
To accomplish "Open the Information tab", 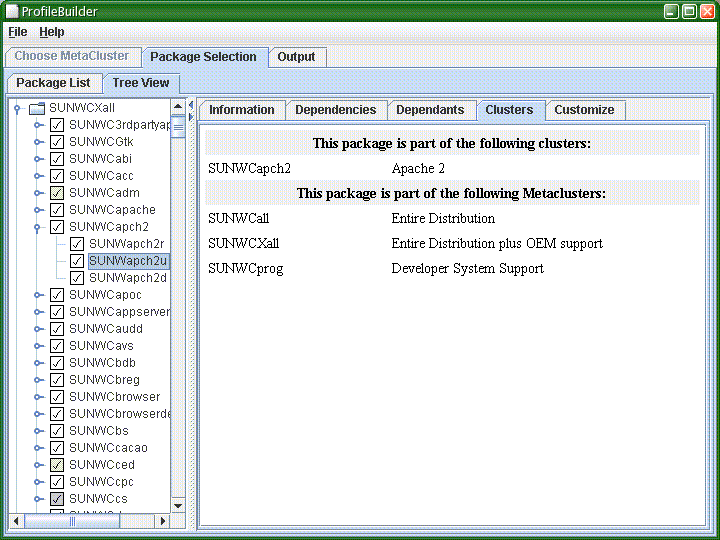I will [x=242, y=110].
